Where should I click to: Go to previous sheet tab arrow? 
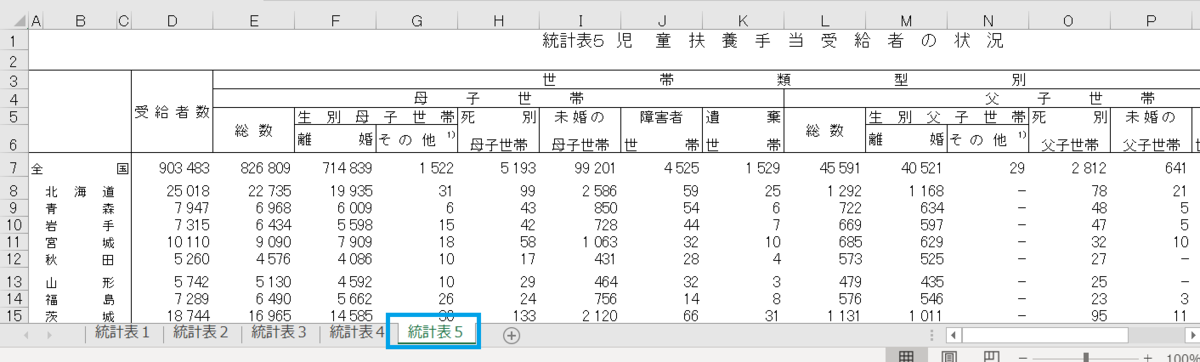25,335
